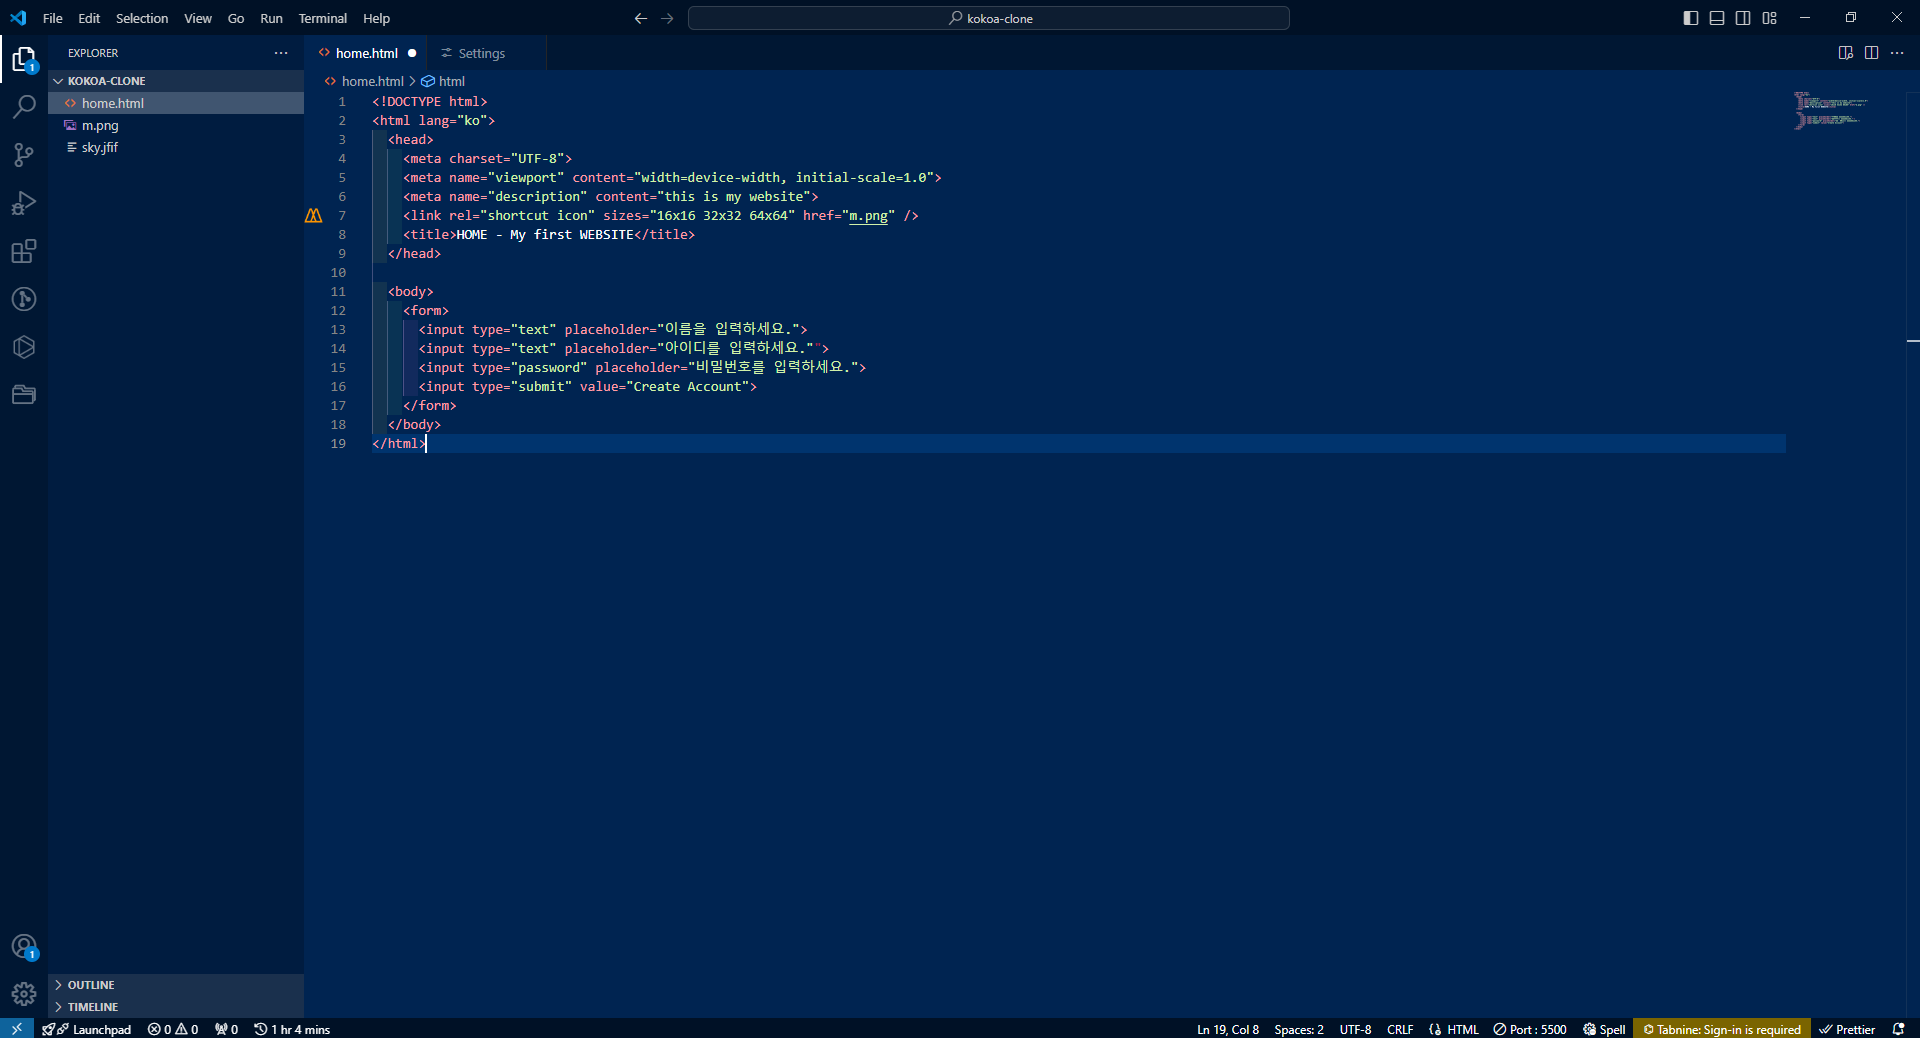Go forward using the right arrow
This screenshot has height=1038, width=1920.
[x=667, y=18]
